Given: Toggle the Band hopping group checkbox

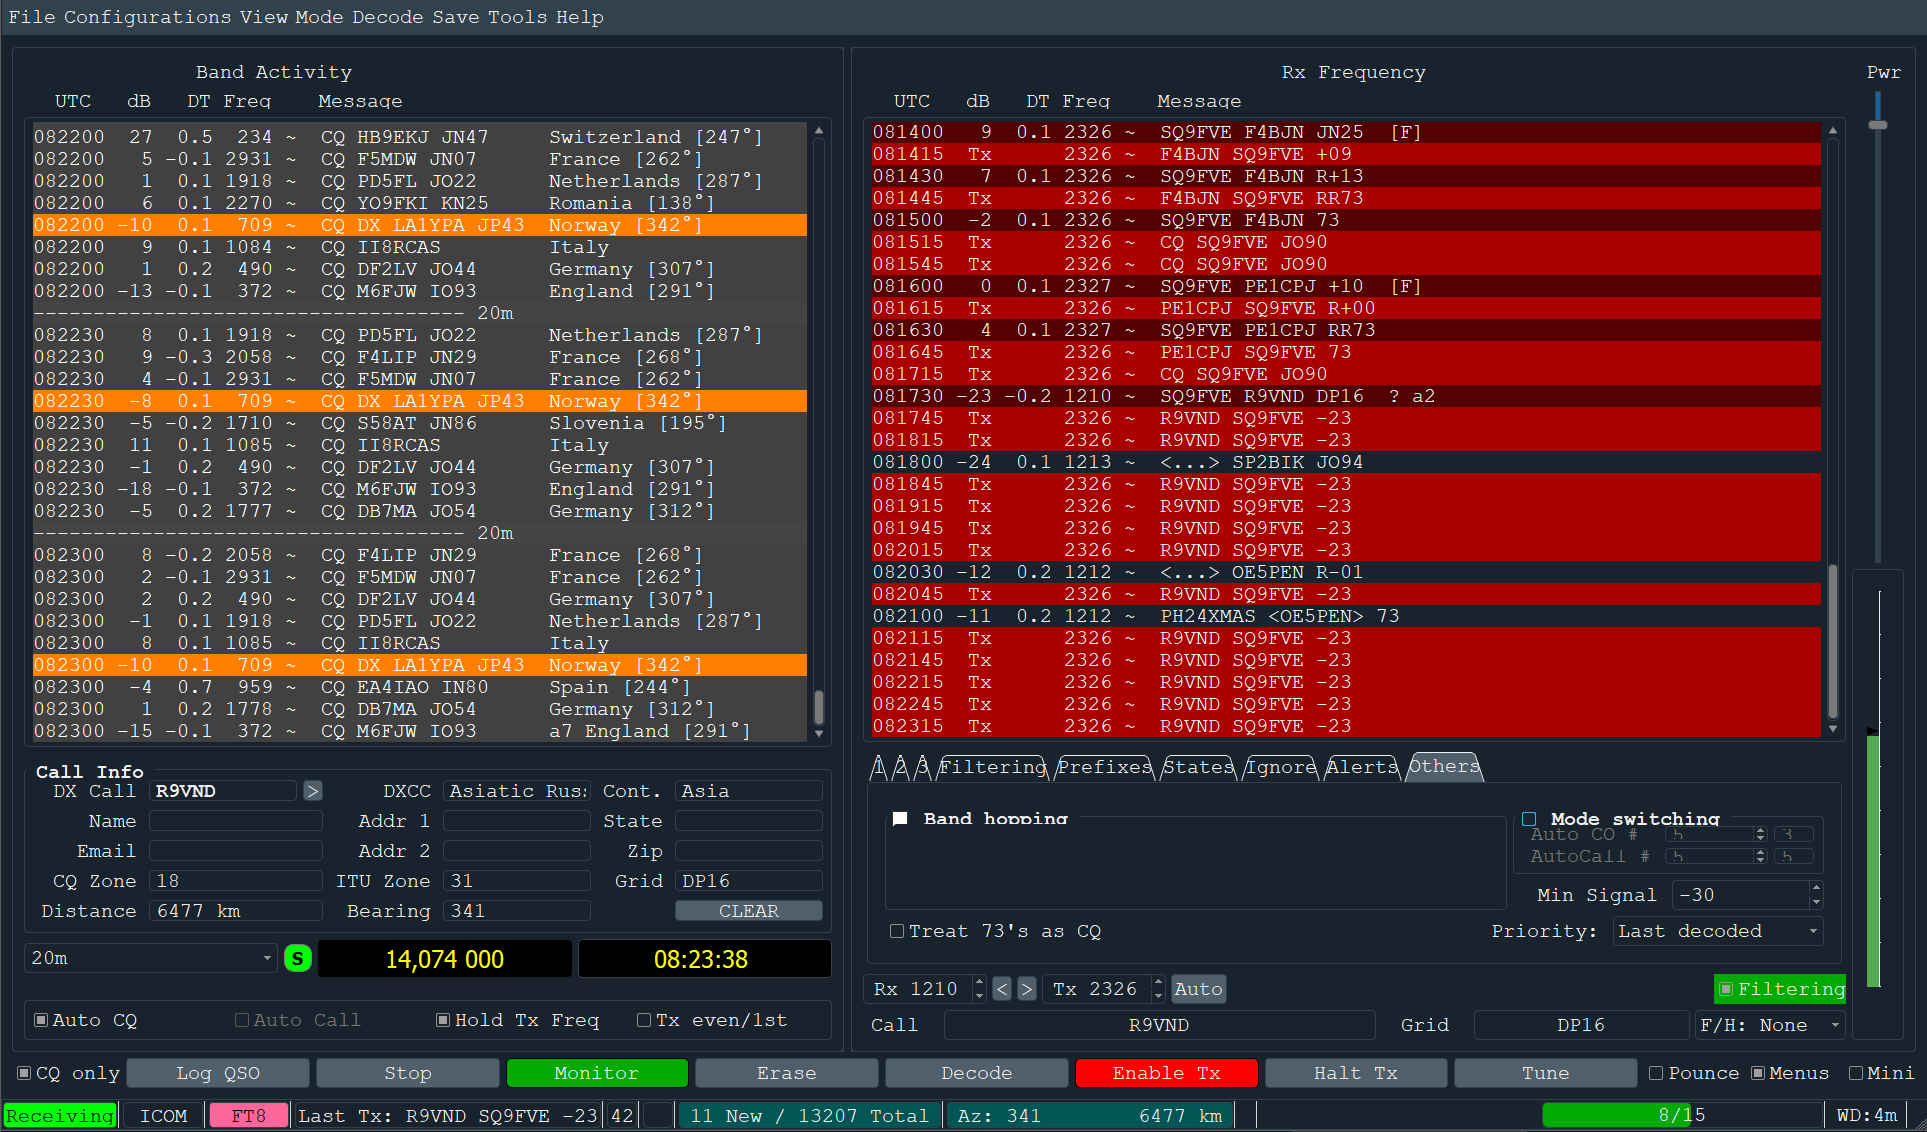Looking at the screenshot, I should tap(900, 818).
